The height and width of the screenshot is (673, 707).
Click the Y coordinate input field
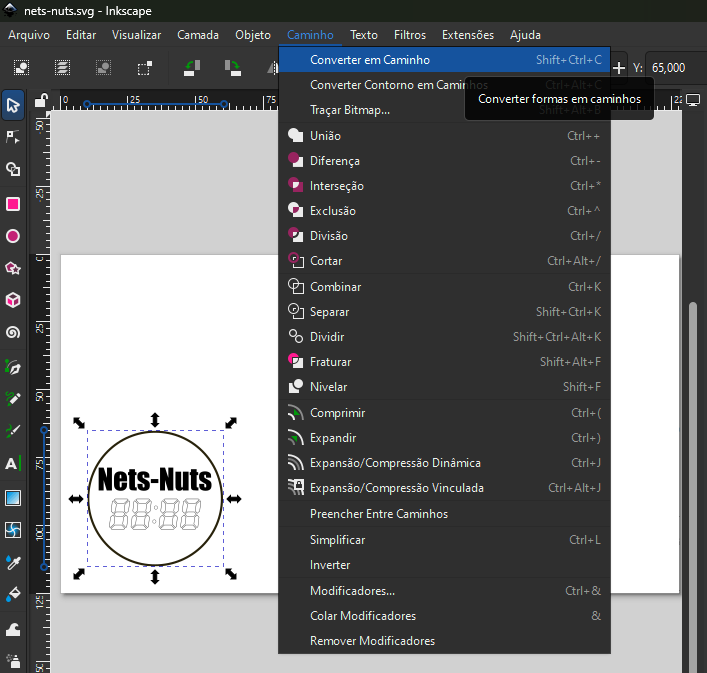(671, 67)
